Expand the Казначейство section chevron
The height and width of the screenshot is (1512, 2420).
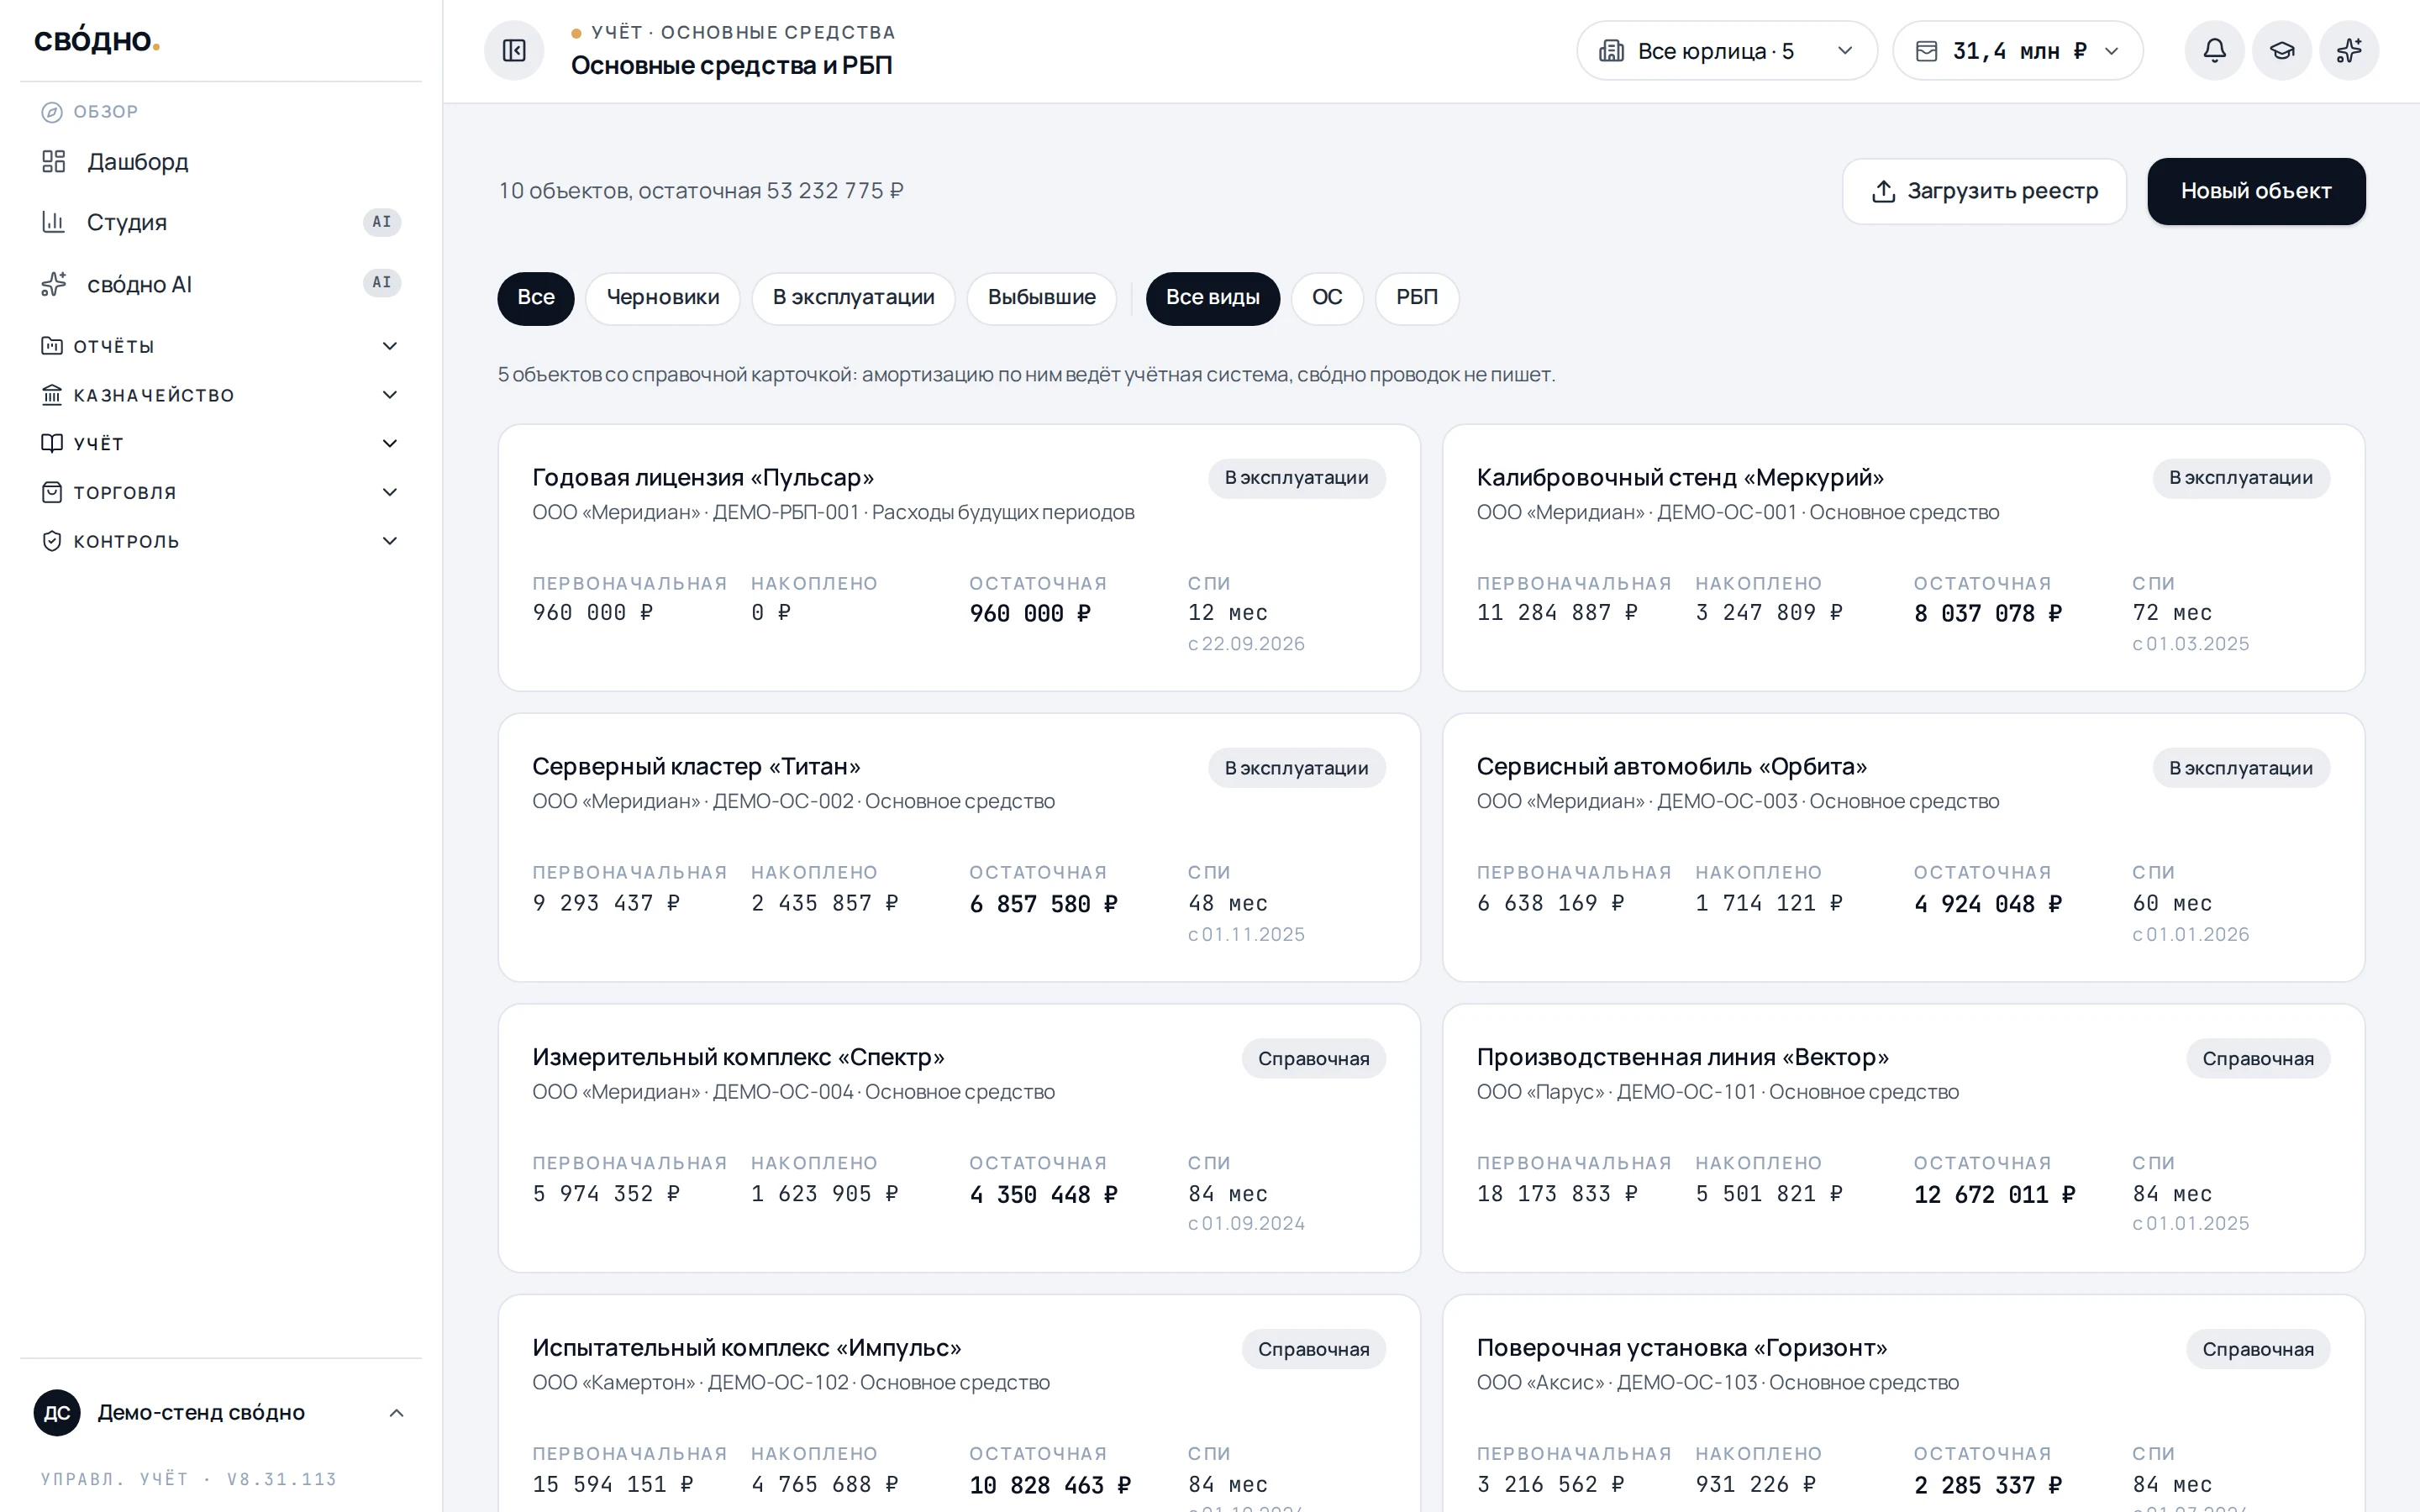click(390, 395)
